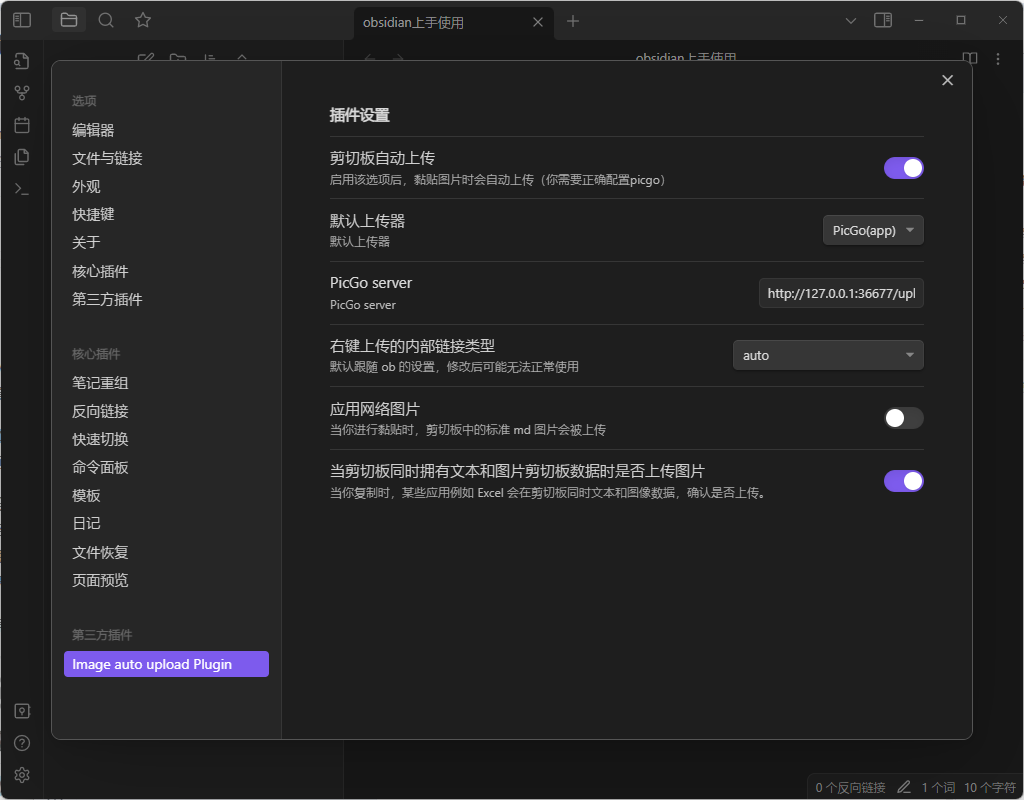Open the internal link type dropdown set to auto

coord(827,354)
